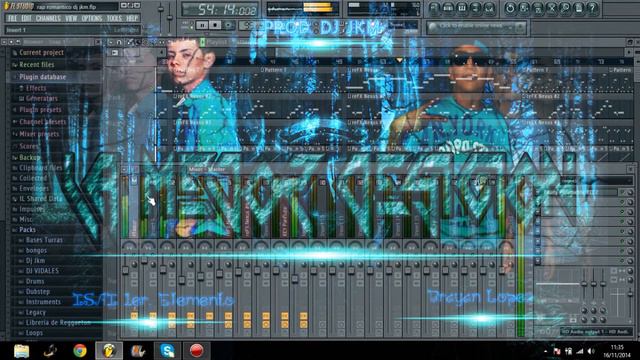Select the Backup folder

[30, 158]
